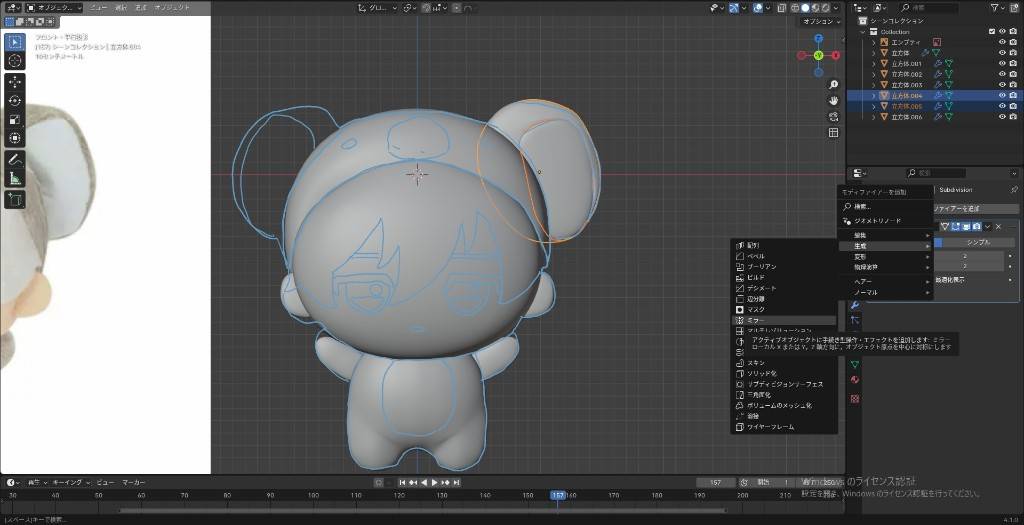Click the current frame marker 157 on the timeline
This screenshot has width=1024, height=525.
point(557,494)
